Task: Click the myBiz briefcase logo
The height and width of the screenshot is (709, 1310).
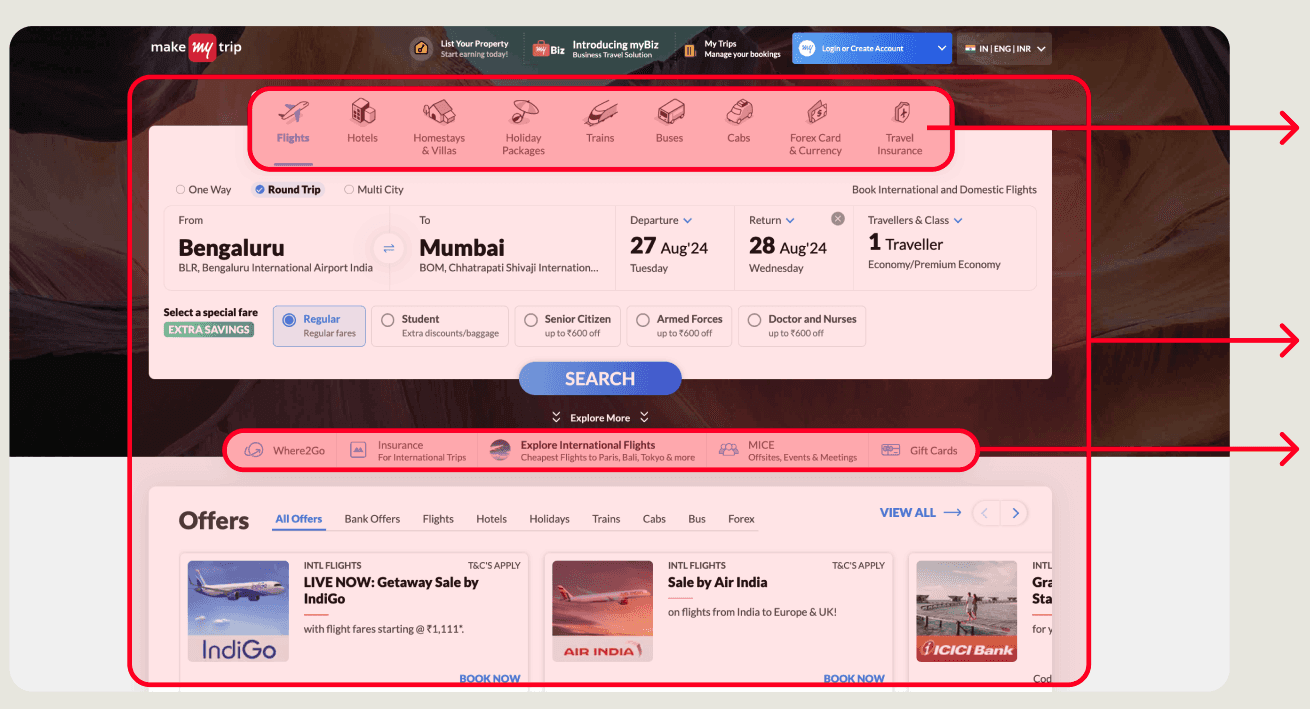Action: pyautogui.click(x=549, y=48)
